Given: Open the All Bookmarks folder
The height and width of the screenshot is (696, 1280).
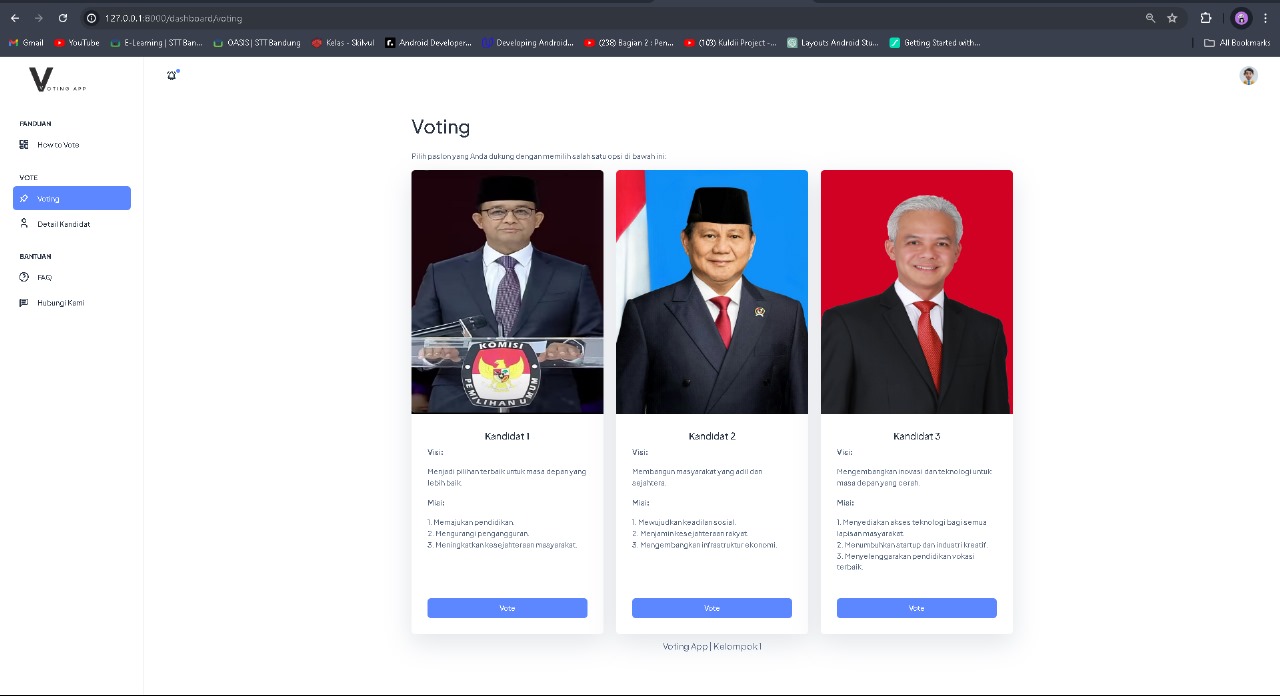Looking at the screenshot, I should (1237, 43).
